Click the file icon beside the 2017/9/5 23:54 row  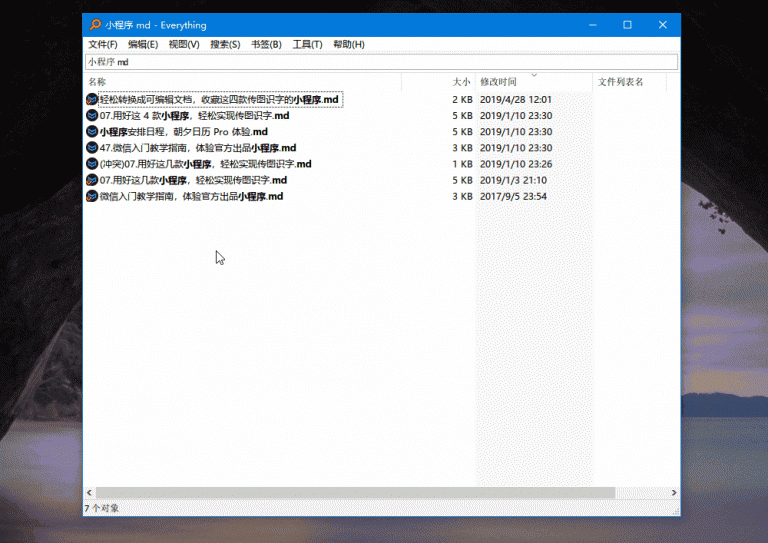(92, 196)
